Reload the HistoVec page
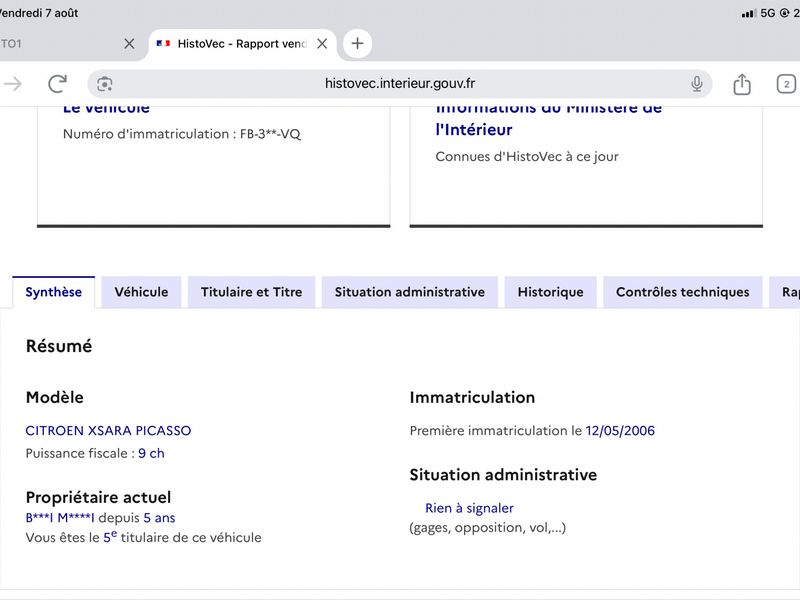The width and height of the screenshot is (800, 600). 58,84
